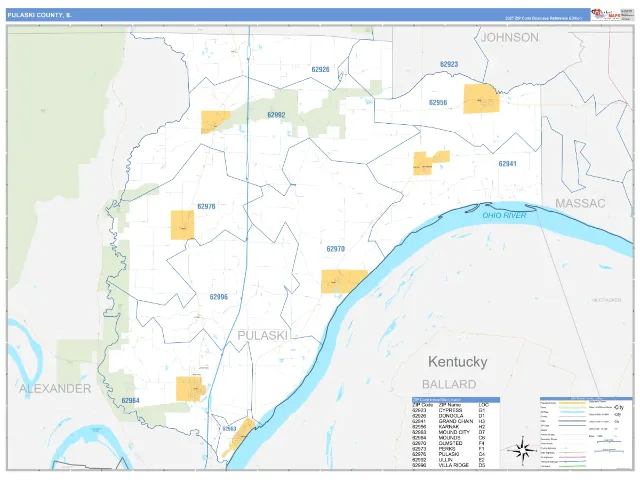Screen dimensions: 640x480
Task: Select ZIP code label 62996 on map
Action: (218, 297)
